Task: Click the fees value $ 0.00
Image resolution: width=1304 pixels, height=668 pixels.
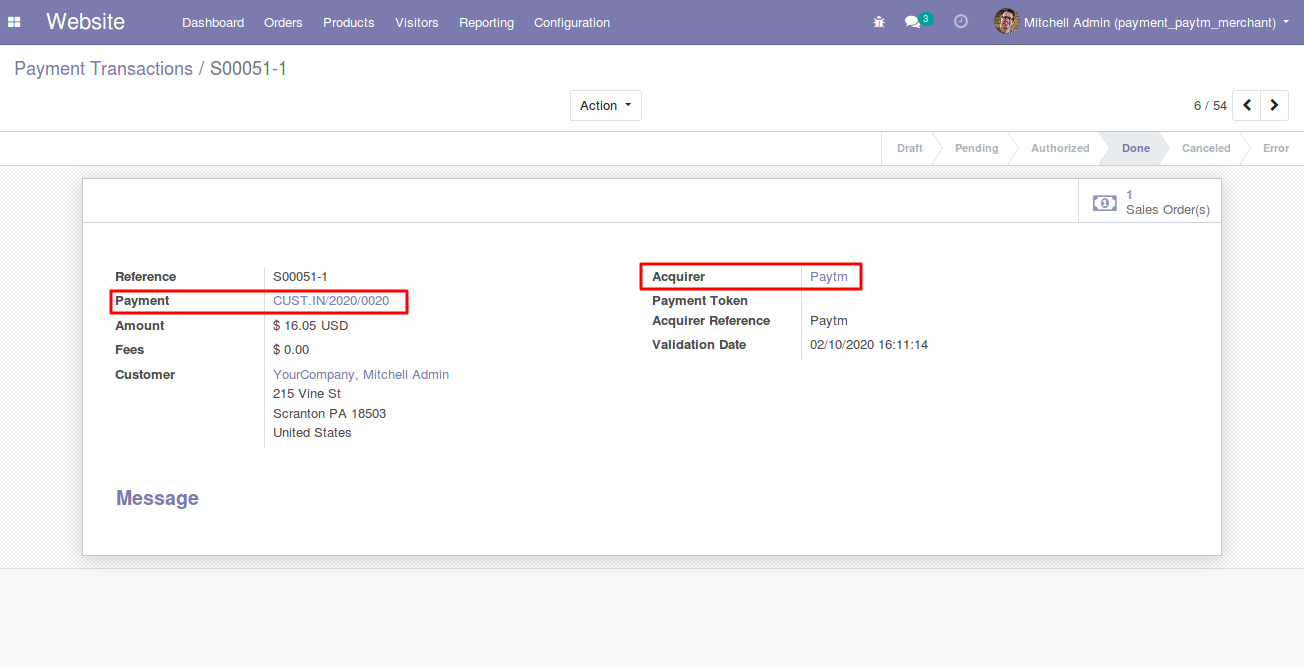Action: coord(291,350)
